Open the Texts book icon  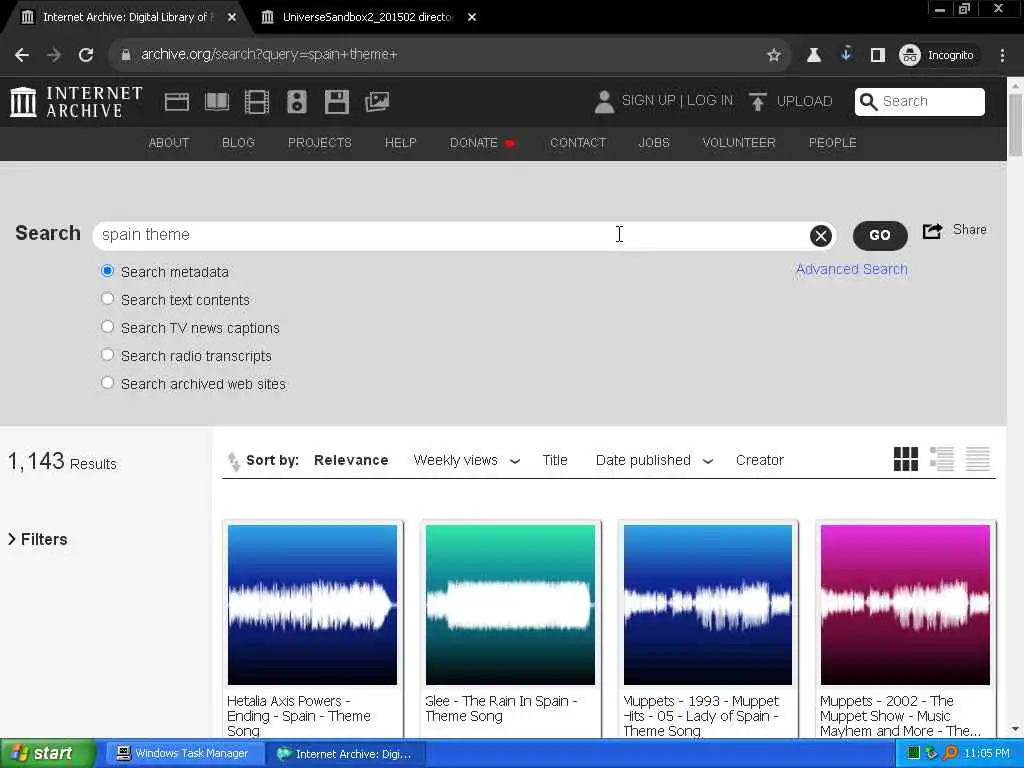click(x=217, y=102)
